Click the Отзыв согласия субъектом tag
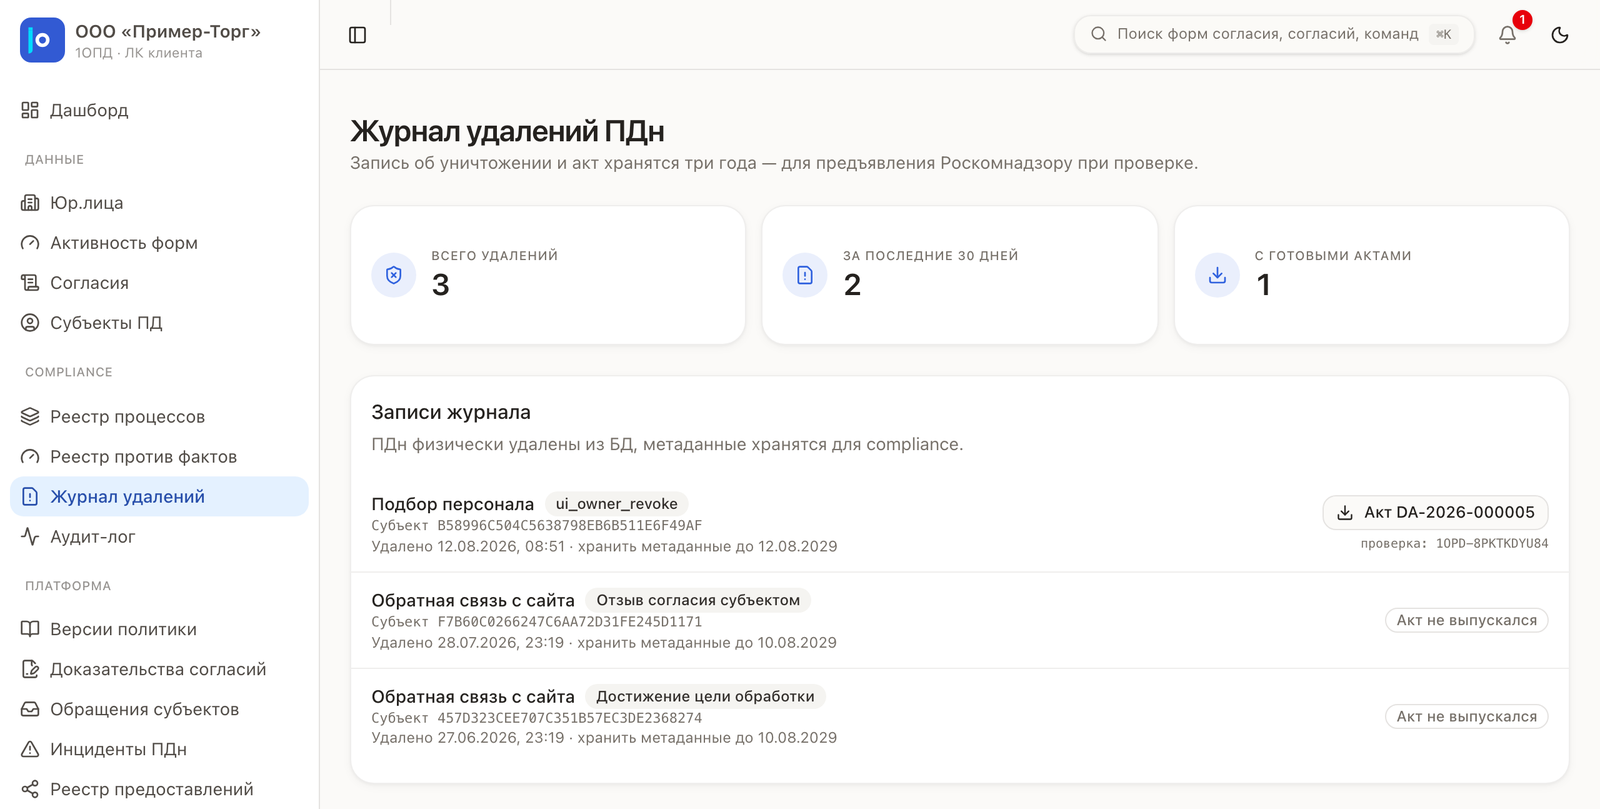This screenshot has width=1600, height=809. pos(698,600)
